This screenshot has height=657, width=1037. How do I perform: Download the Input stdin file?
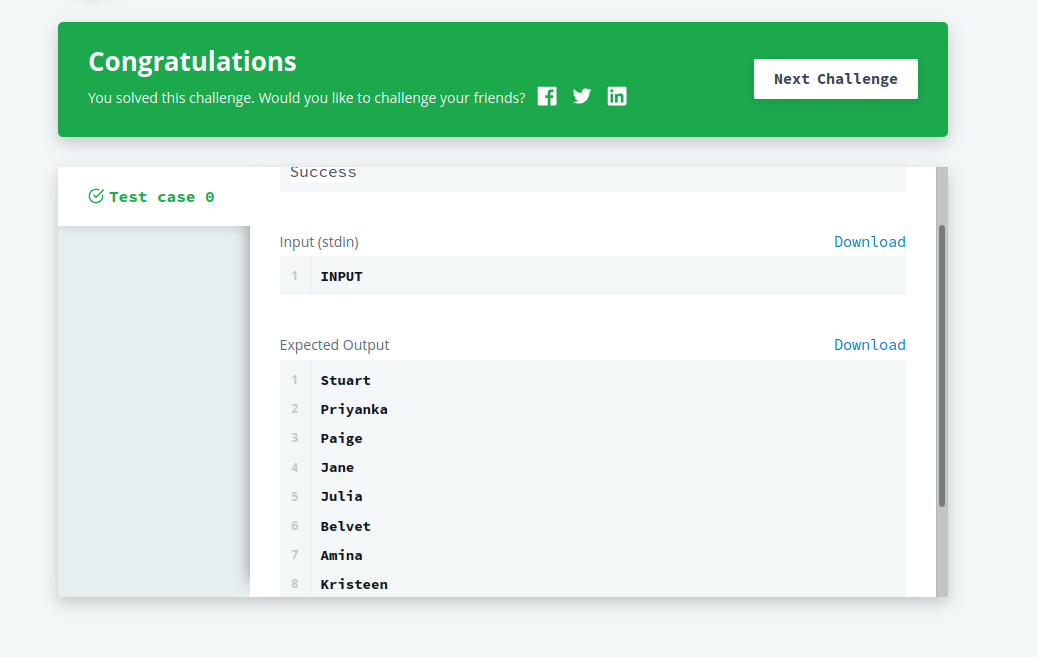coord(869,241)
